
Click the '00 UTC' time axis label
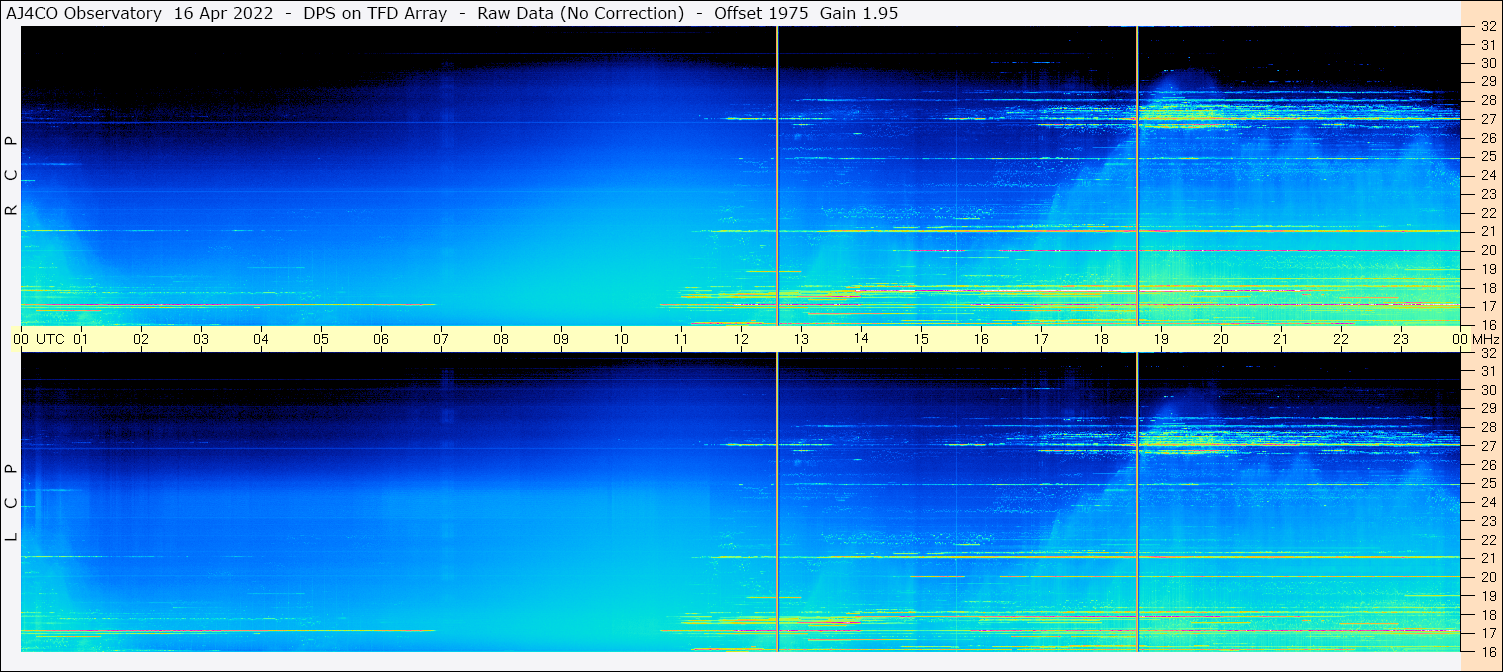[x=39, y=339]
